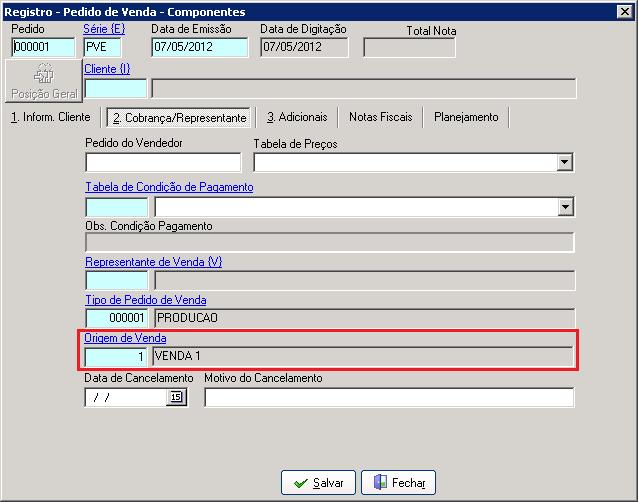This screenshot has height=502, width=638.
Task: Open the calendar picker for Data de Cancelamento
Action: [x=176, y=397]
